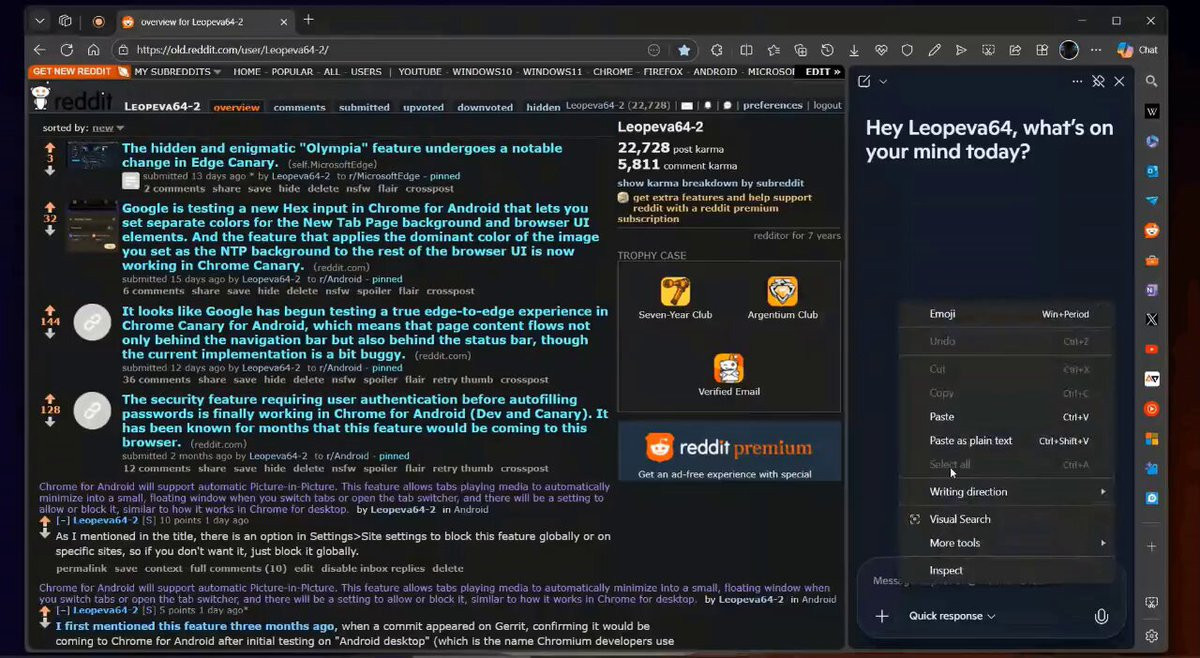Downvote the 144-point edge-to-edge post
The height and width of the screenshot is (658, 1200).
[x=50, y=333]
